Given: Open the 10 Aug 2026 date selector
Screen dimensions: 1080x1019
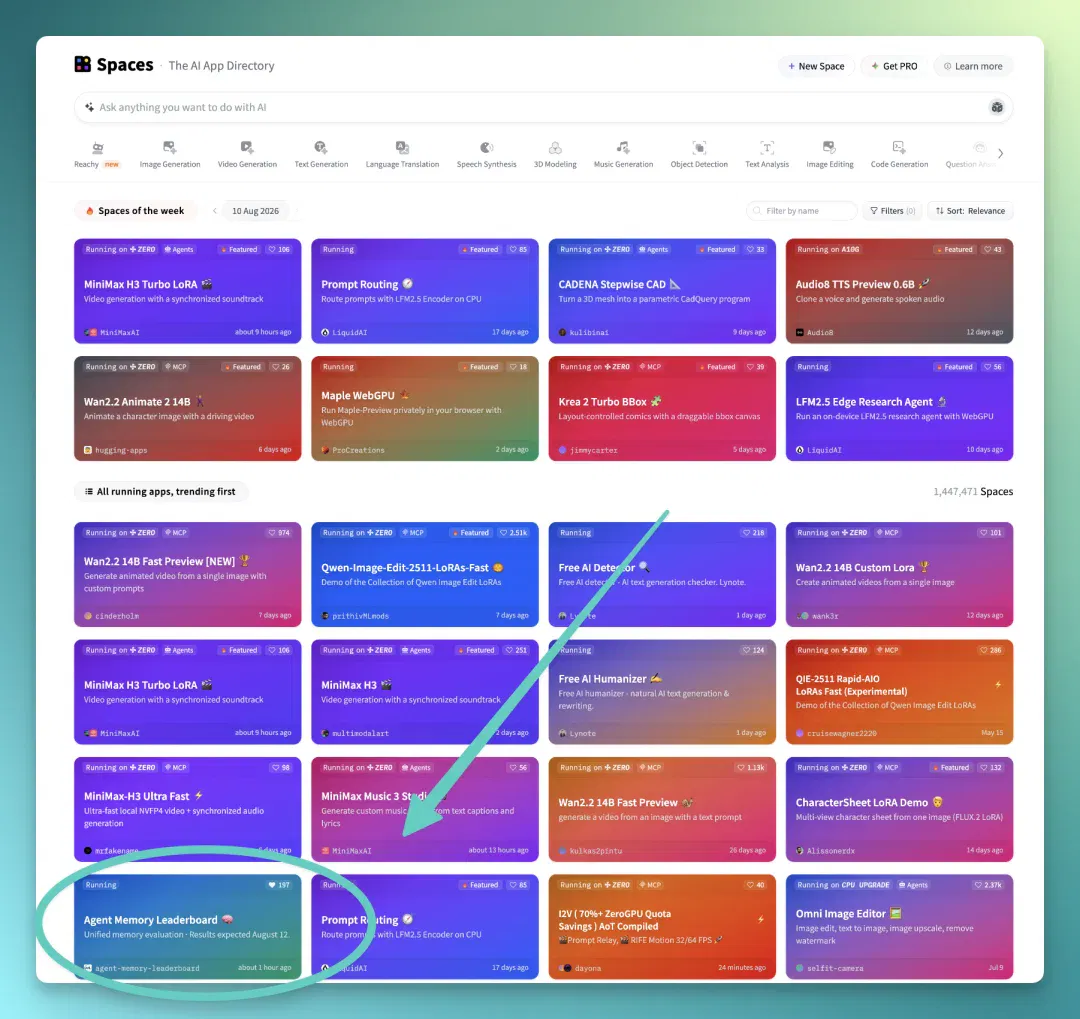Looking at the screenshot, I should click(x=256, y=211).
